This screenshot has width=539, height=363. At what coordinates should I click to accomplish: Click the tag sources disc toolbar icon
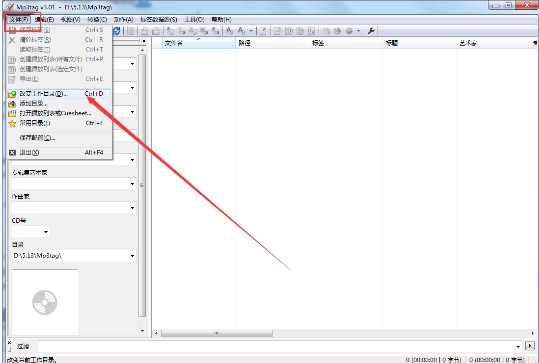pos(349,31)
